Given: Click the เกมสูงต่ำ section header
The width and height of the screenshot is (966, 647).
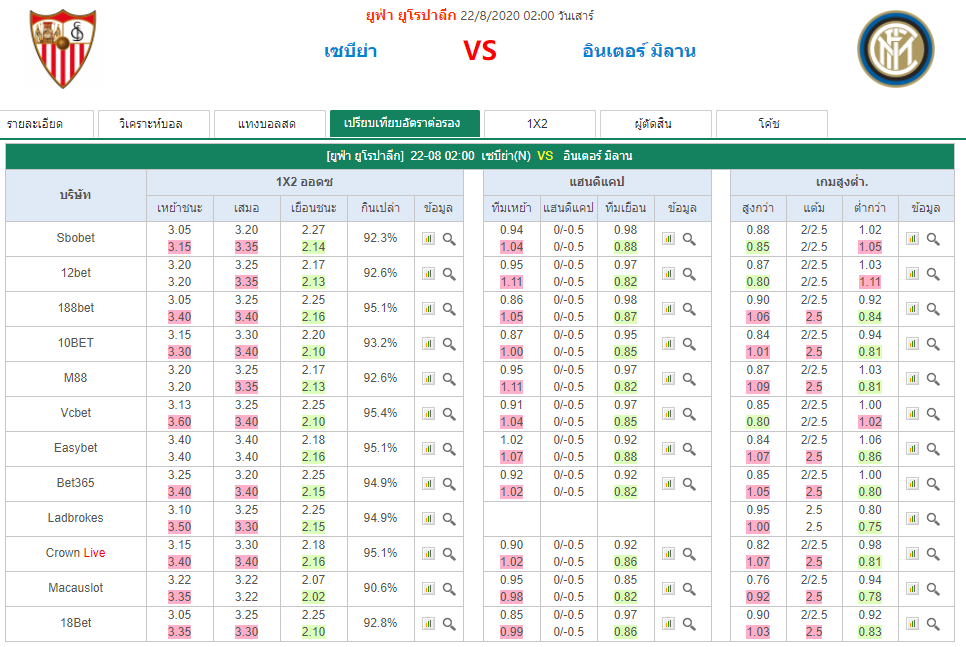Looking at the screenshot, I should 842,182.
